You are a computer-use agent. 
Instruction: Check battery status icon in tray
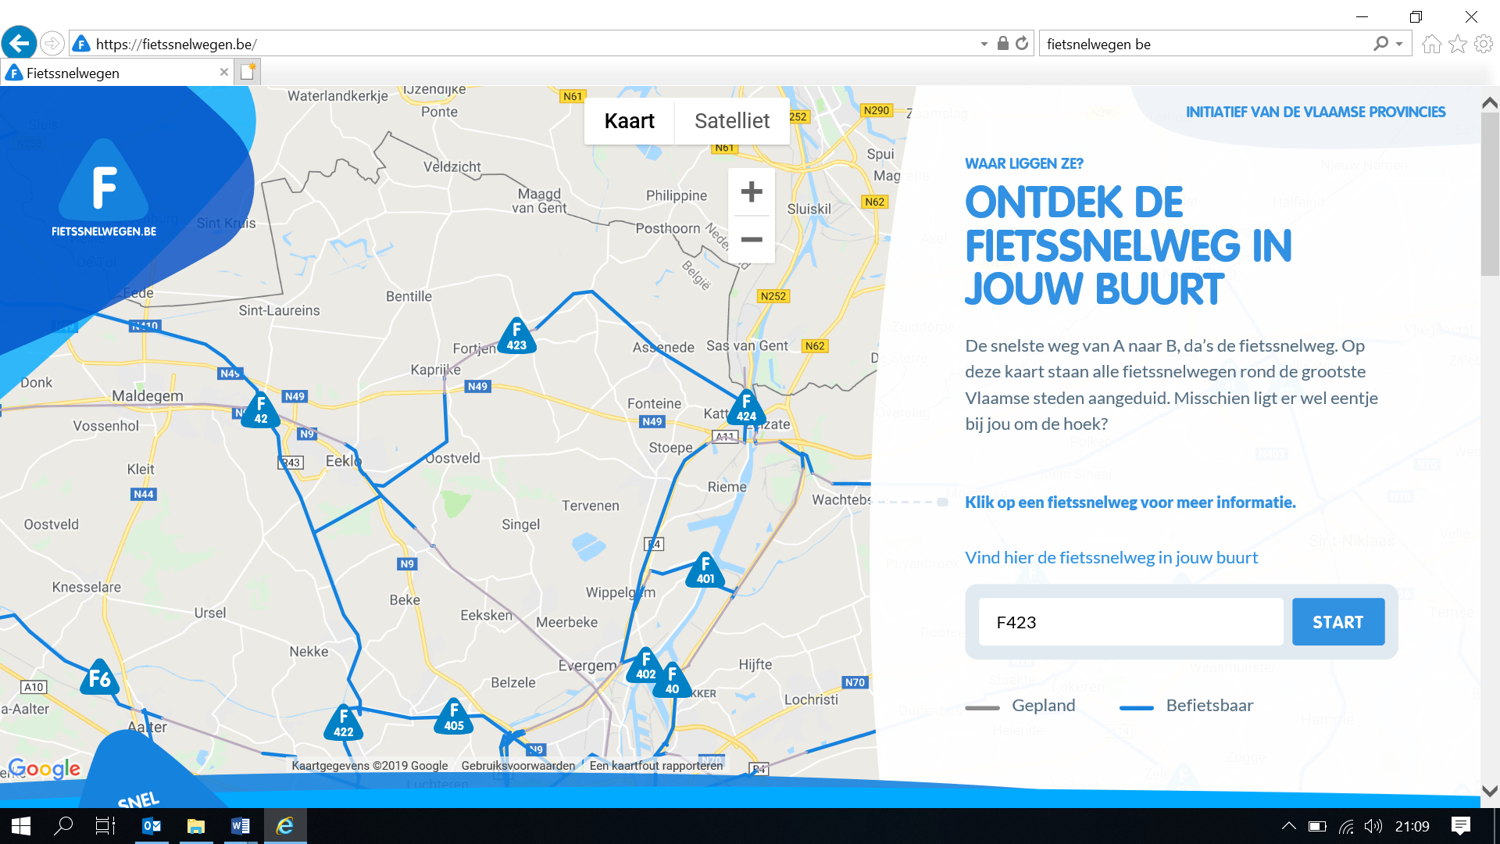tap(1318, 826)
